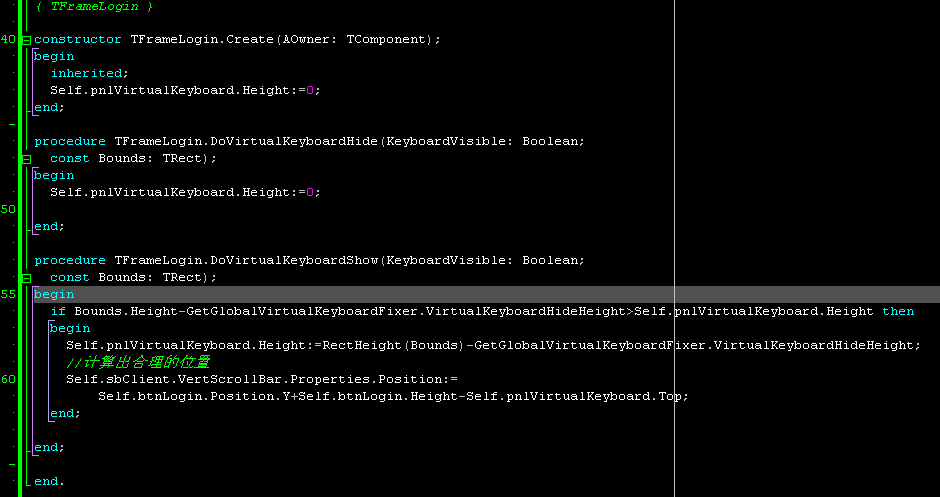Collapse the TFrameLogin.Create constructor fold marker
Screen dimensions: 940x497
26,40
